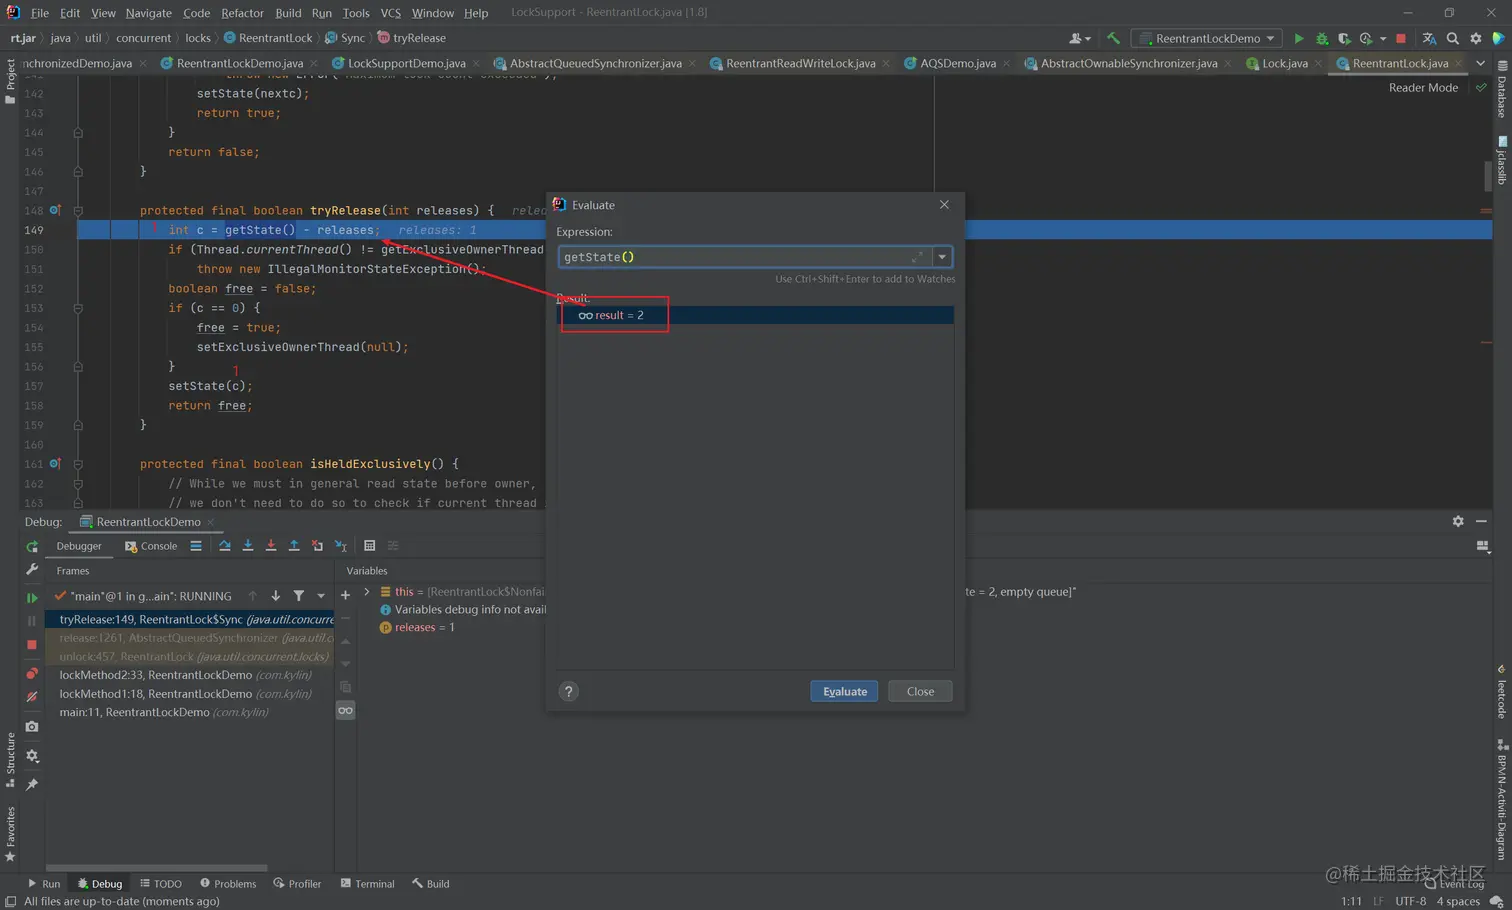Viewport: 1512px width, 910px height.
Task: Open Evaluate Expression calculator icon in debug toolbar
Action: (370, 546)
